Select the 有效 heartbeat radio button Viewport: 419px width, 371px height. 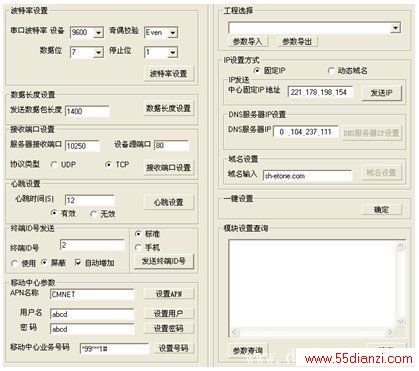[x=54, y=213]
